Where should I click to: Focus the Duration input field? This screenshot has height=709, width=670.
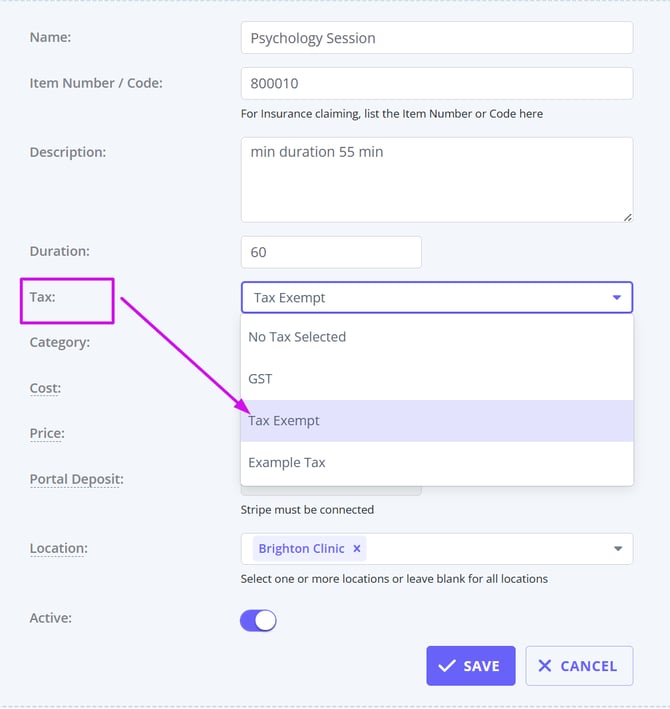330,252
